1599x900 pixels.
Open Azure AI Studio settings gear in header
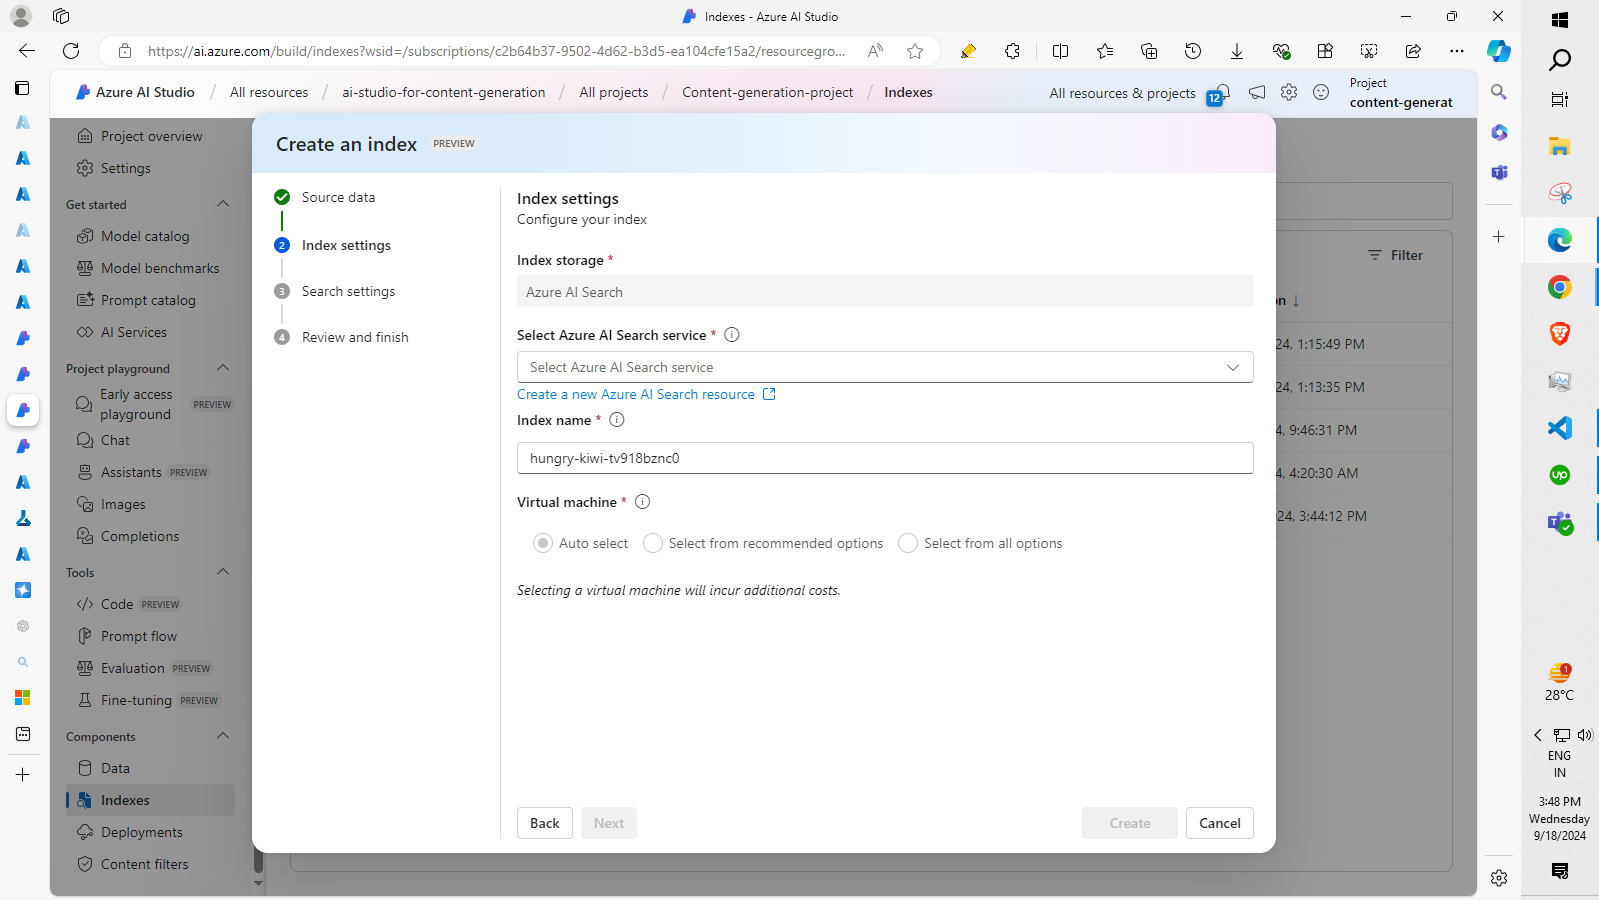(x=1289, y=92)
